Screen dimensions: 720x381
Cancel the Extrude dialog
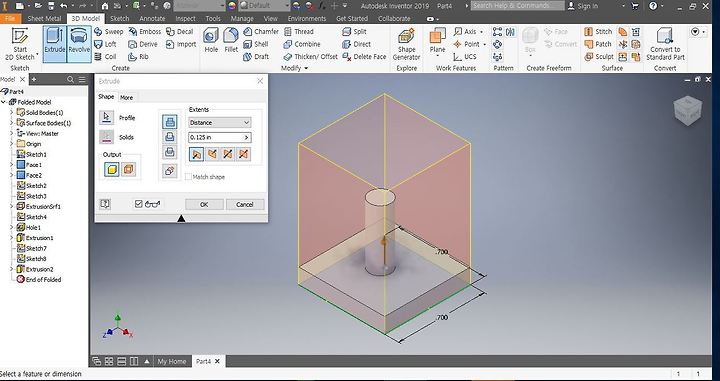tap(245, 204)
